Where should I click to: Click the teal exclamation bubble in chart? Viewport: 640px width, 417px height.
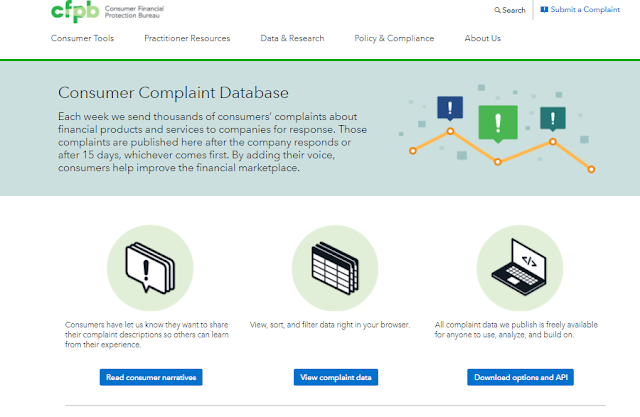553,119
